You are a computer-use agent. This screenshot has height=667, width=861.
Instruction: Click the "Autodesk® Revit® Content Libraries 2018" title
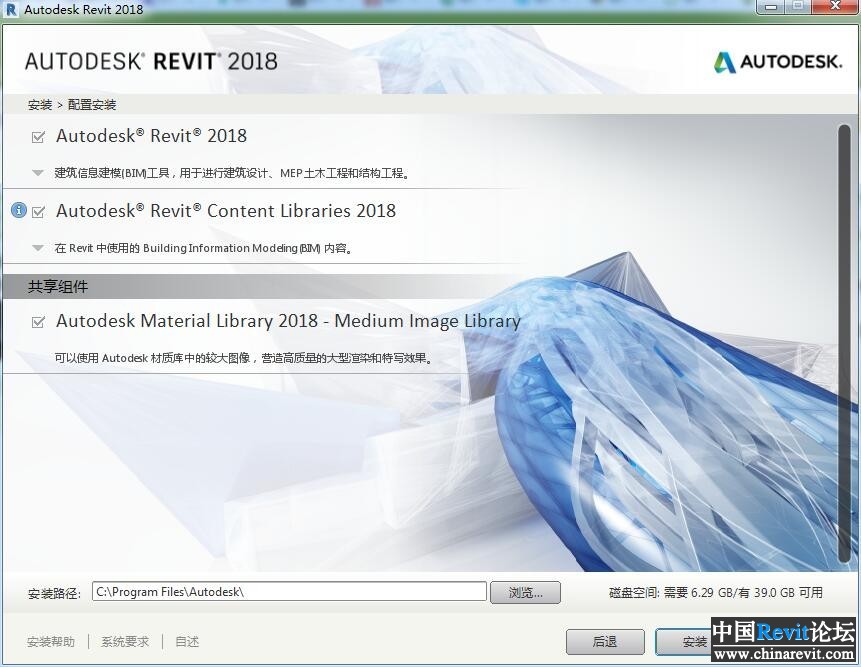click(226, 211)
